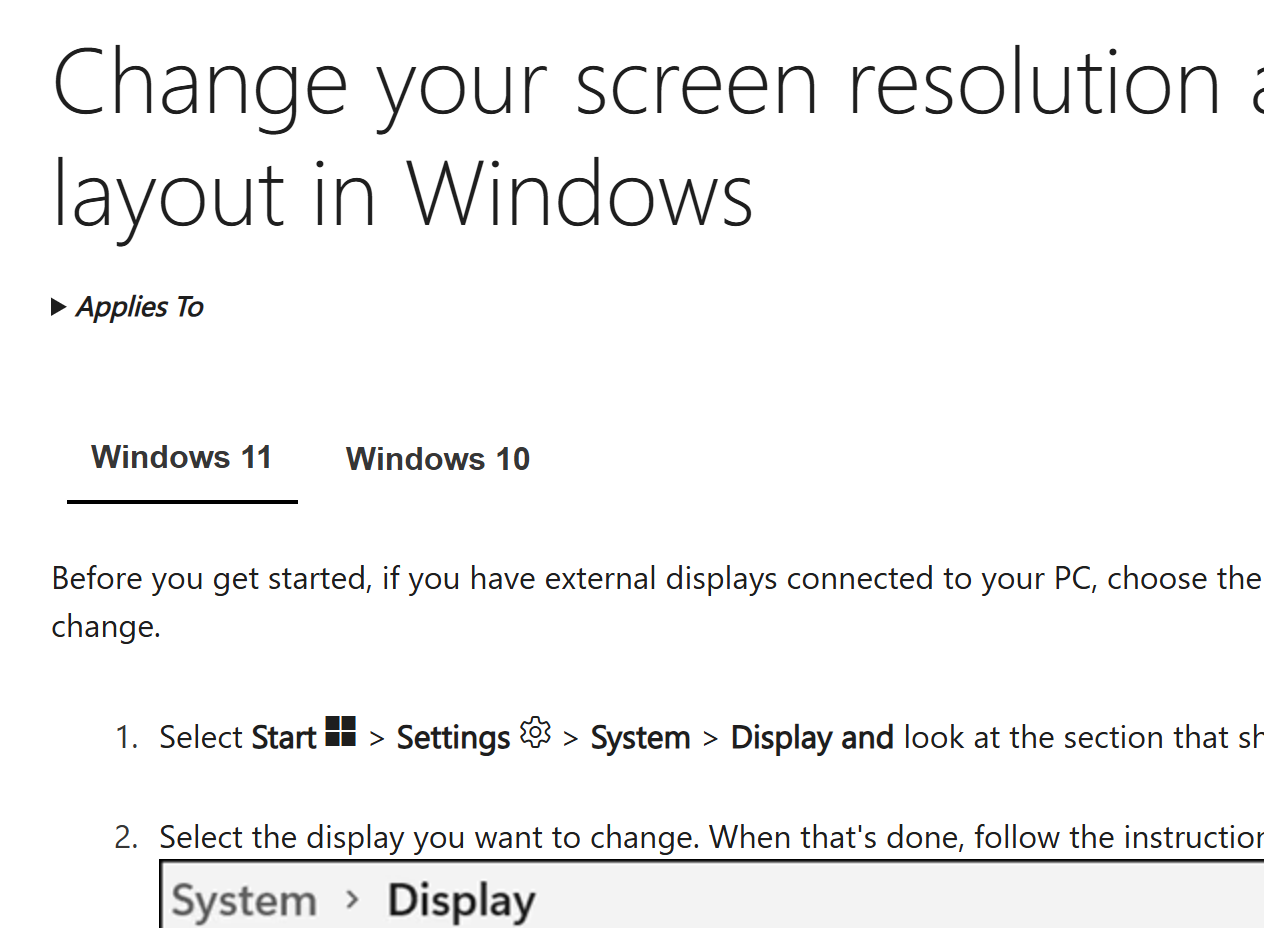This screenshot has width=1264, height=928.
Task: Click the bold 'System' label in step 1
Action: 640,737
